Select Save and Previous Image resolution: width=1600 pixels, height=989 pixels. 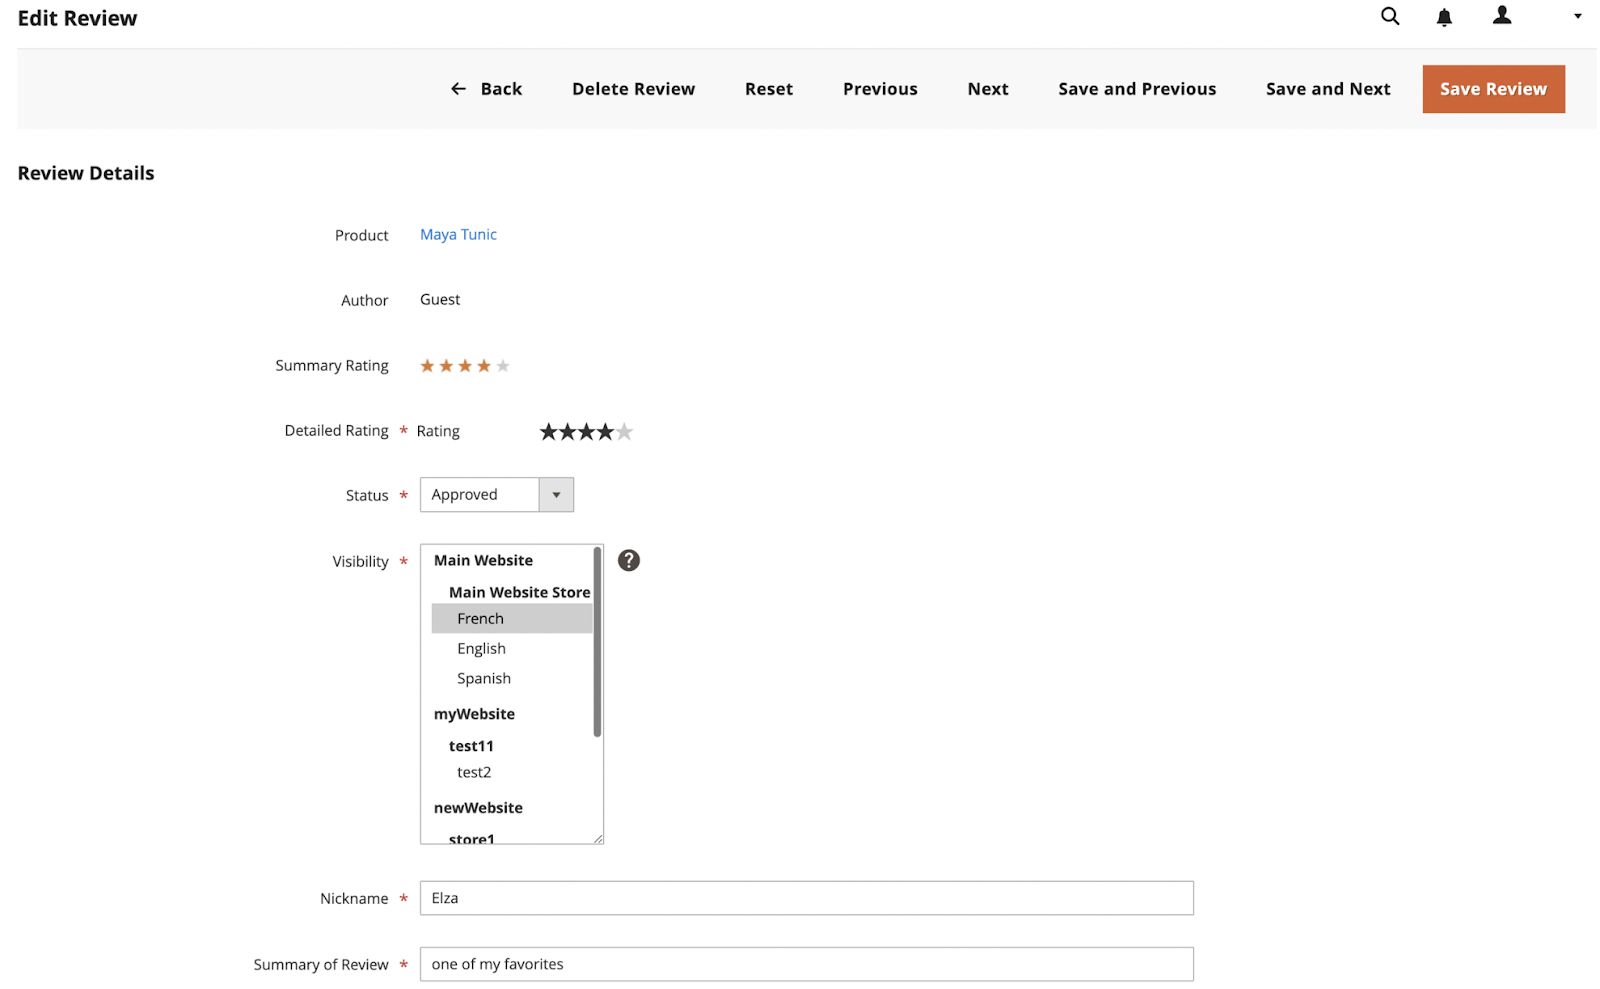point(1136,89)
